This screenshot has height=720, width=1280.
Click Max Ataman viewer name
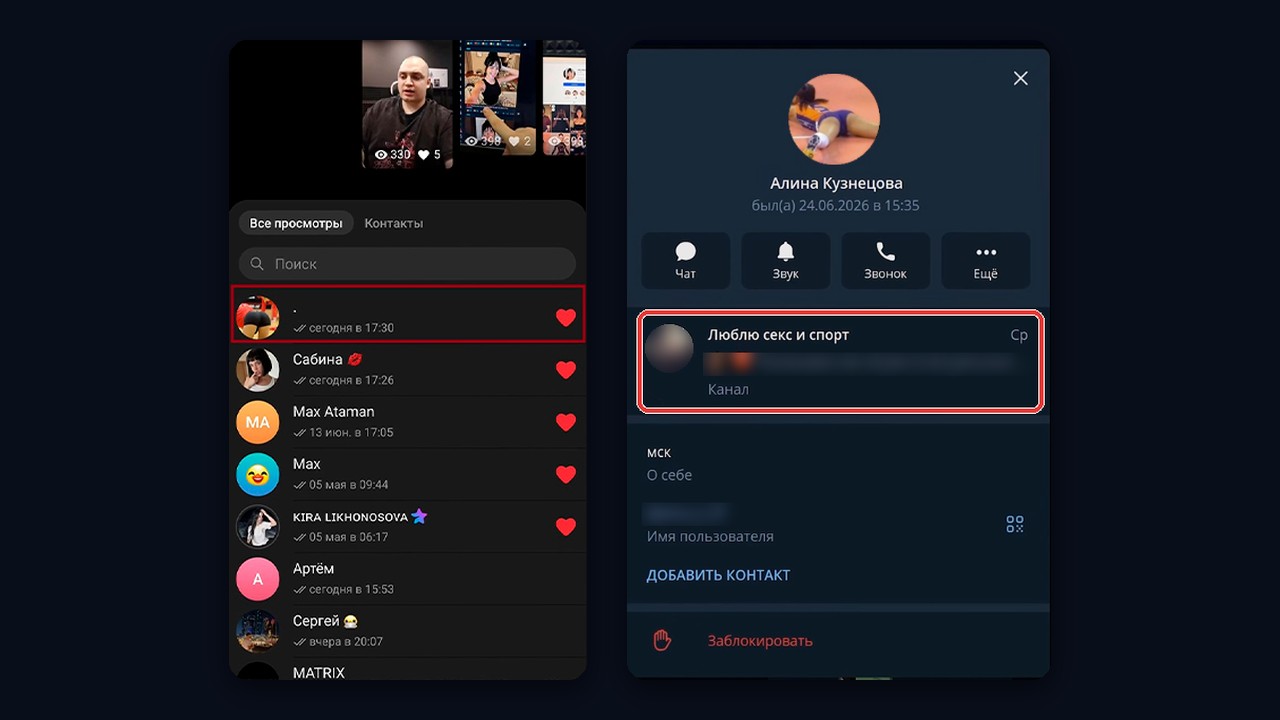[333, 411]
